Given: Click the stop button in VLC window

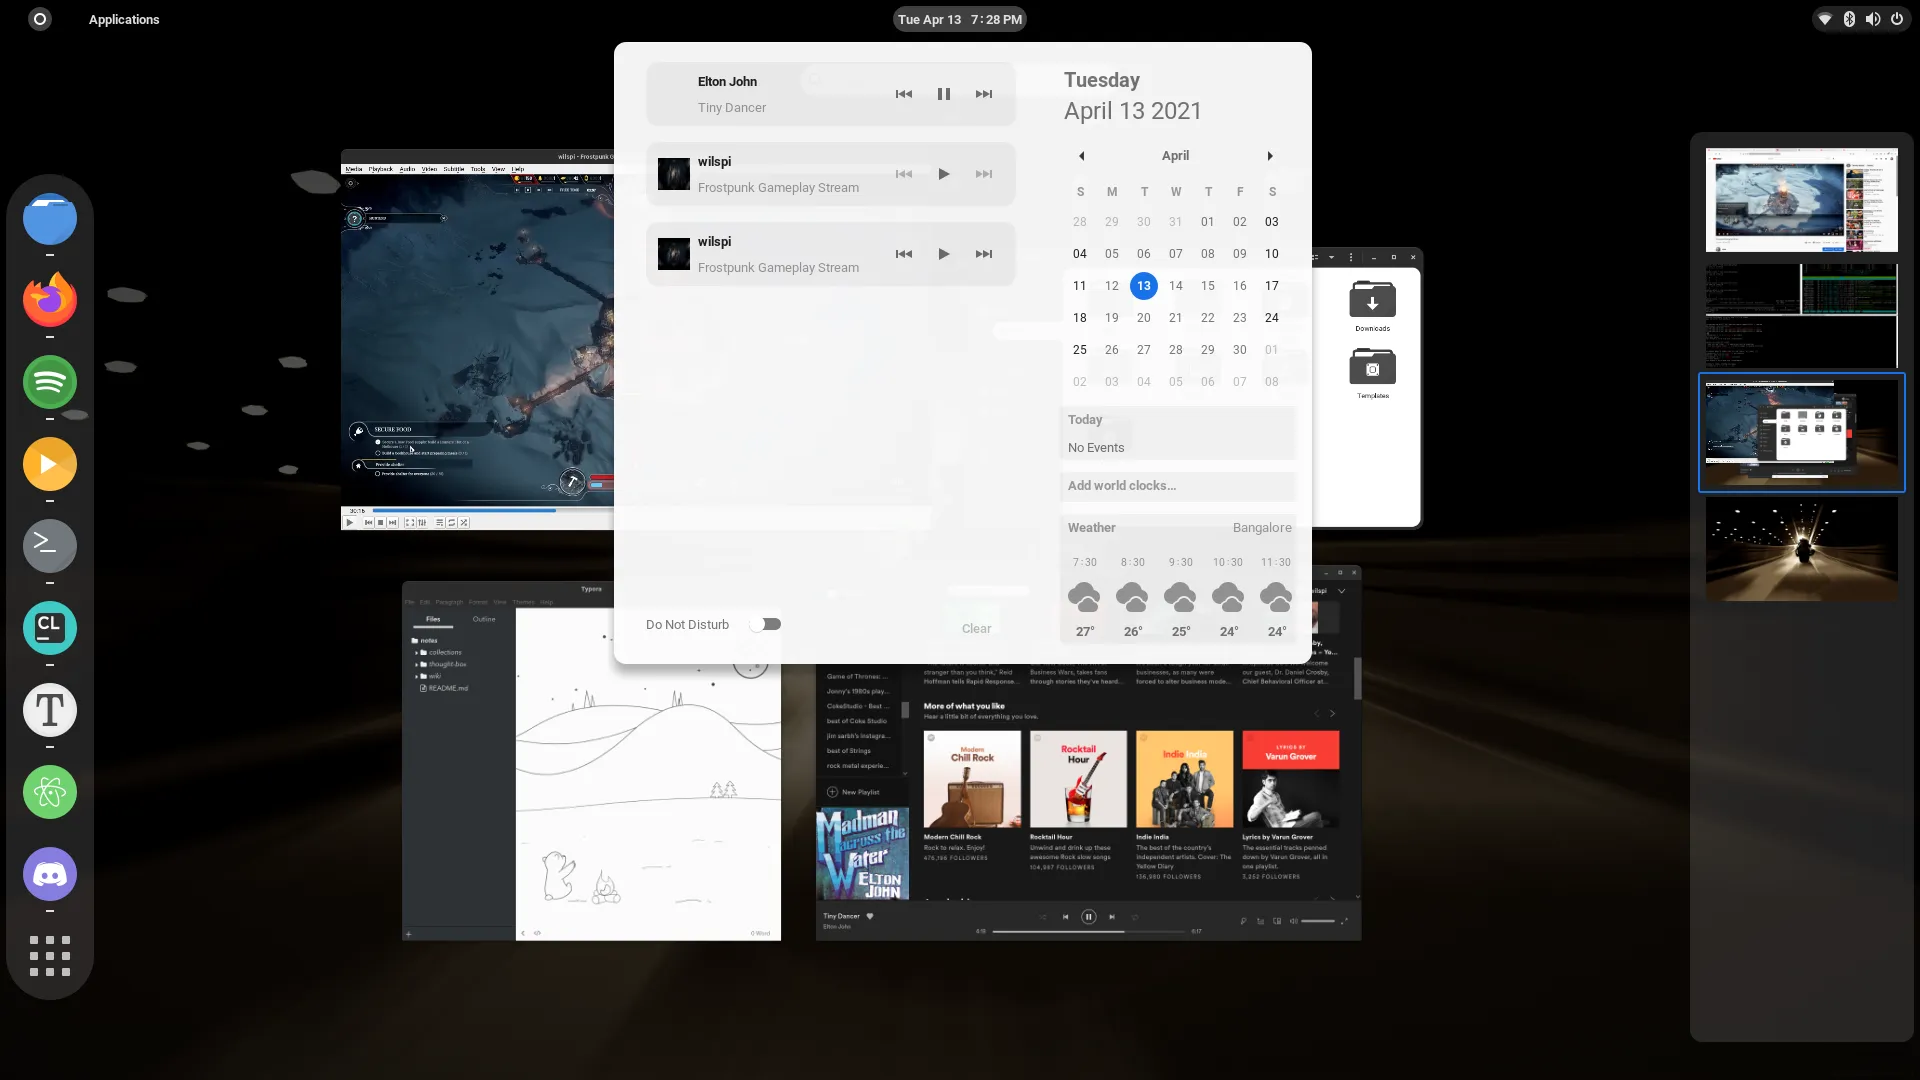Looking at the screenshot, I should [380, 522].
